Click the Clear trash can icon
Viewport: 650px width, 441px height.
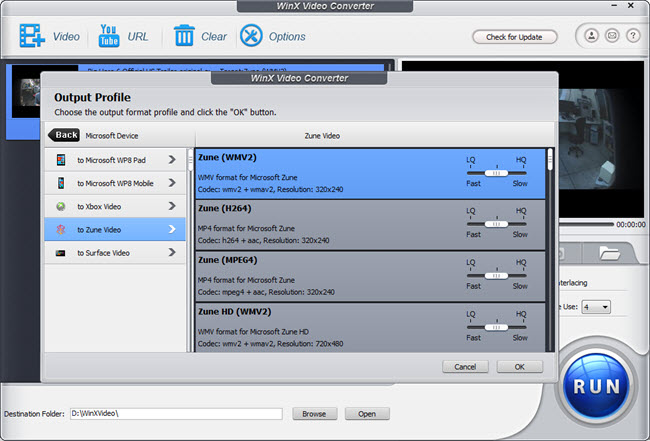(x=184, y=36)
